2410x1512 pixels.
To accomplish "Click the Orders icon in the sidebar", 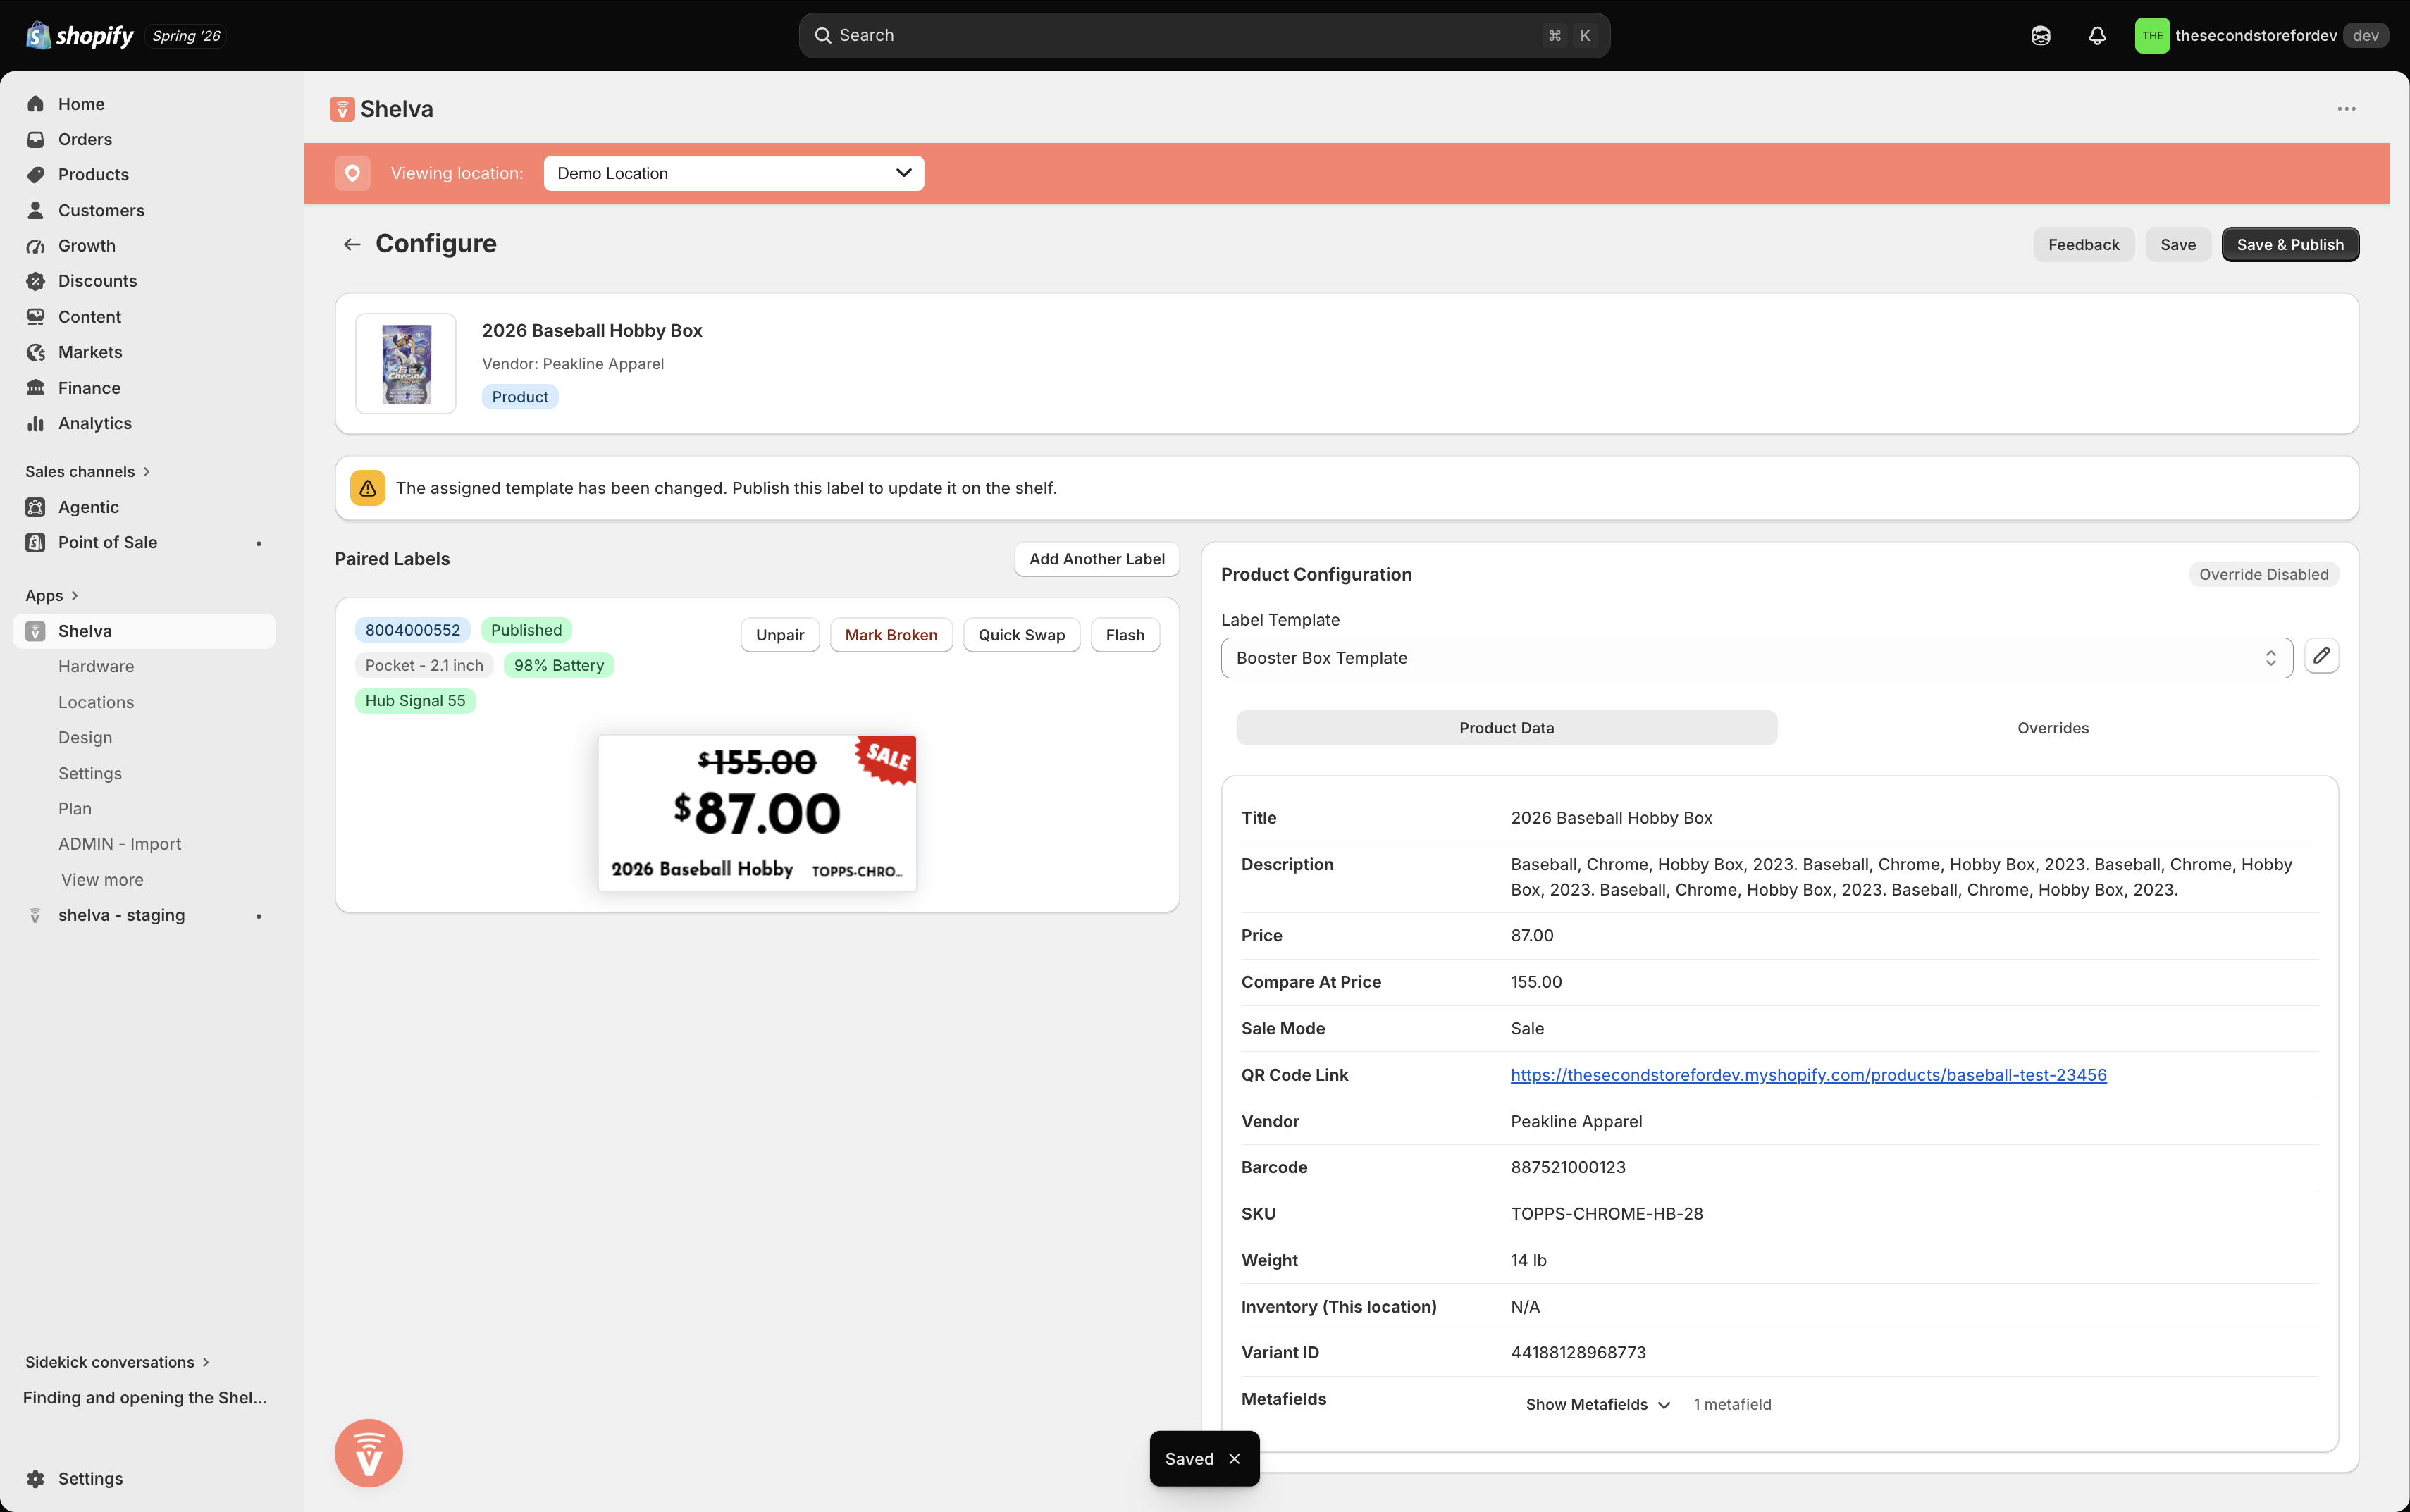I will coord(36,139).
